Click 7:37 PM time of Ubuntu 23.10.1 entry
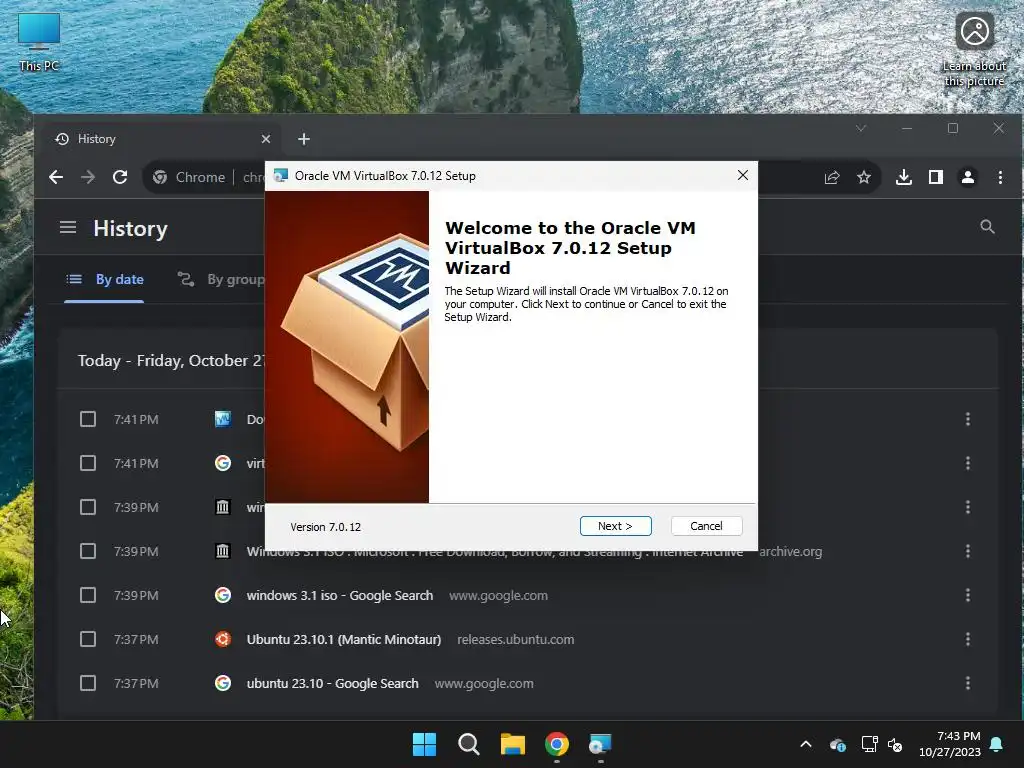This screenshot has height=768, width=1024. point(136,639)
